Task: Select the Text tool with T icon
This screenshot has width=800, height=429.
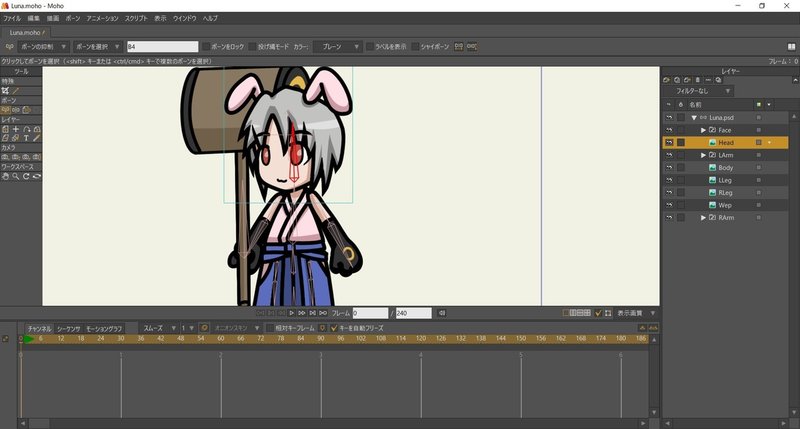Action: click(27, 138)
